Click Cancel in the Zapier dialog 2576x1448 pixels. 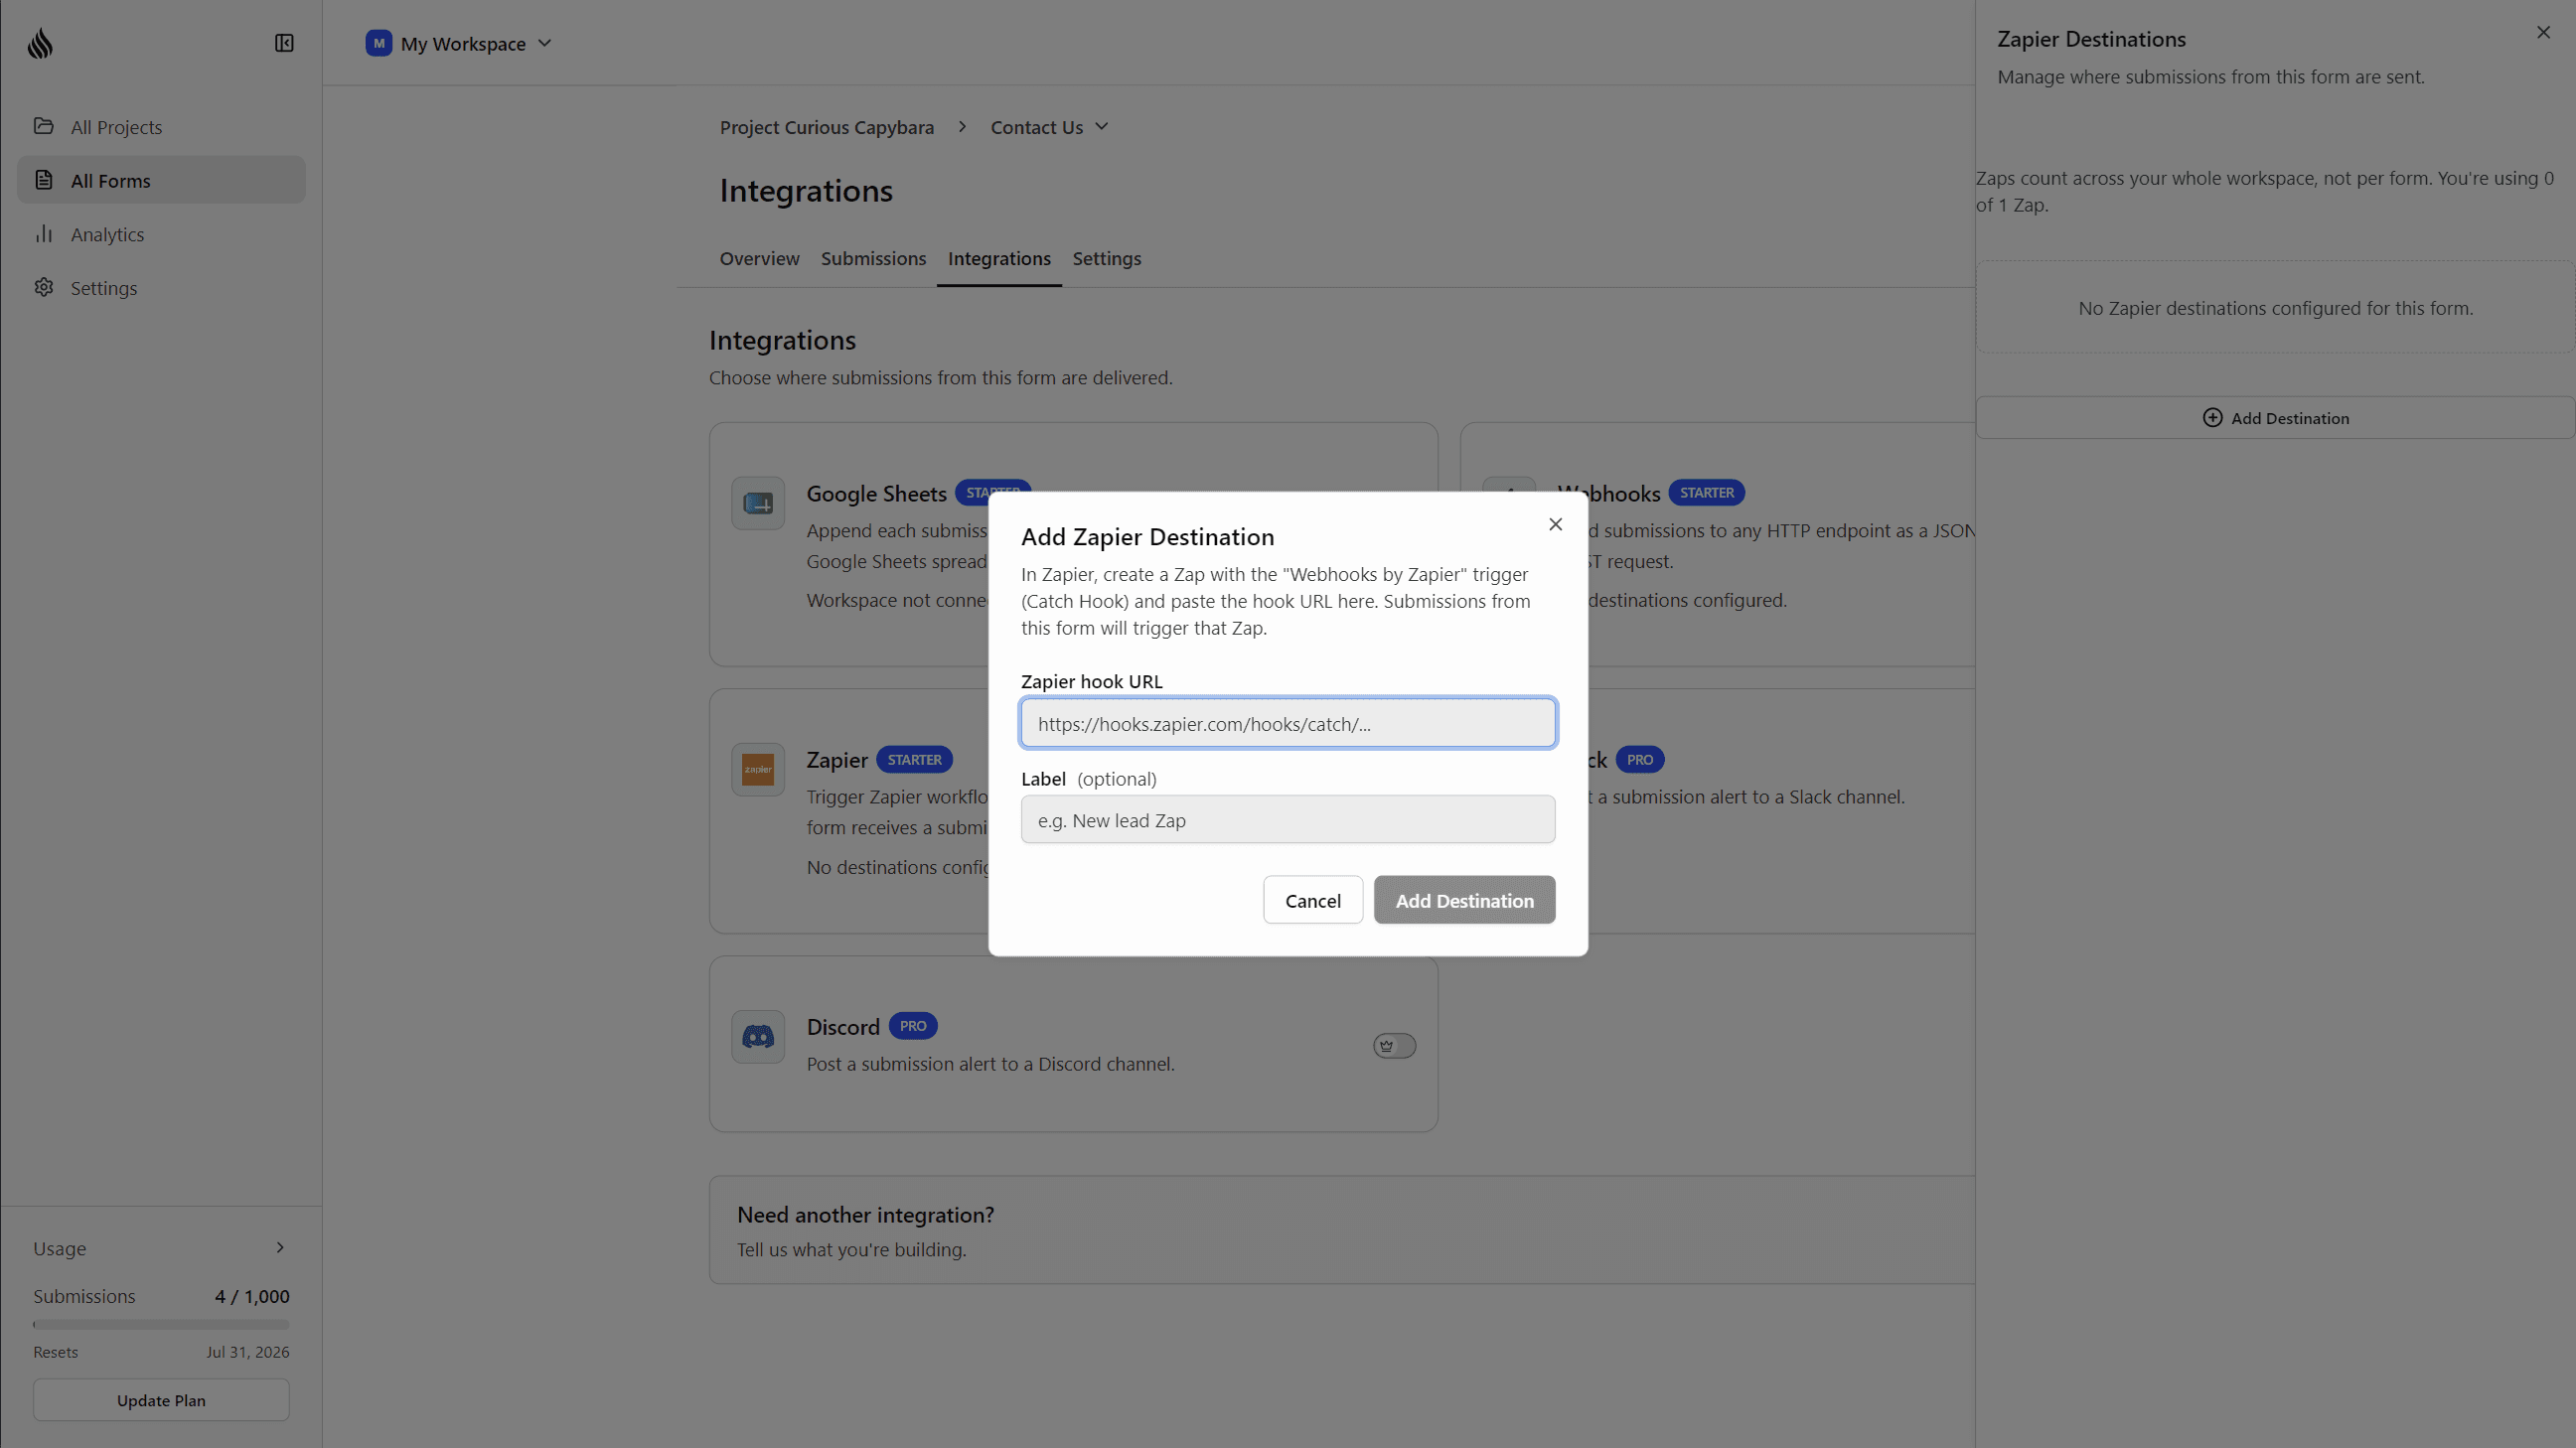tap(1312, 900)
